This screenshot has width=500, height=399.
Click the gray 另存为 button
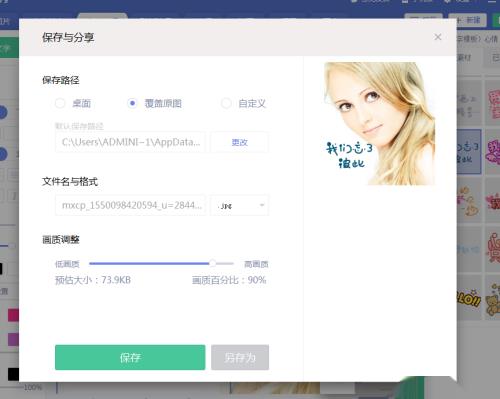coord(240,357)
